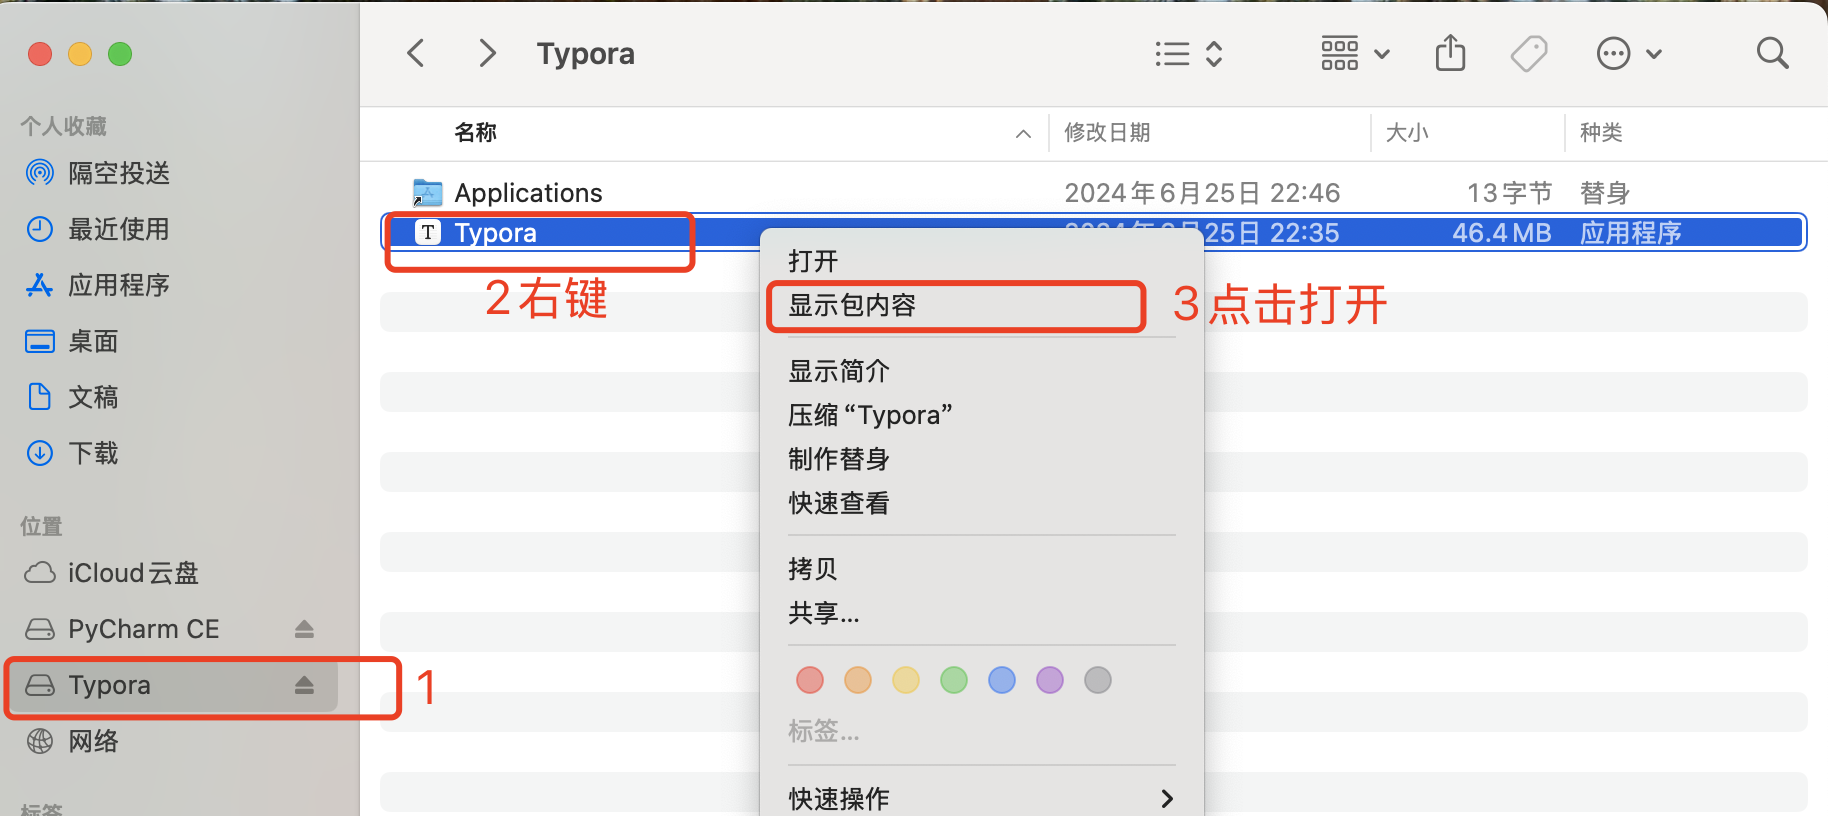The height and width of the screenshot is (816, 1828).
Task: Click the 13字节 size value
Action: [1509, 192]
